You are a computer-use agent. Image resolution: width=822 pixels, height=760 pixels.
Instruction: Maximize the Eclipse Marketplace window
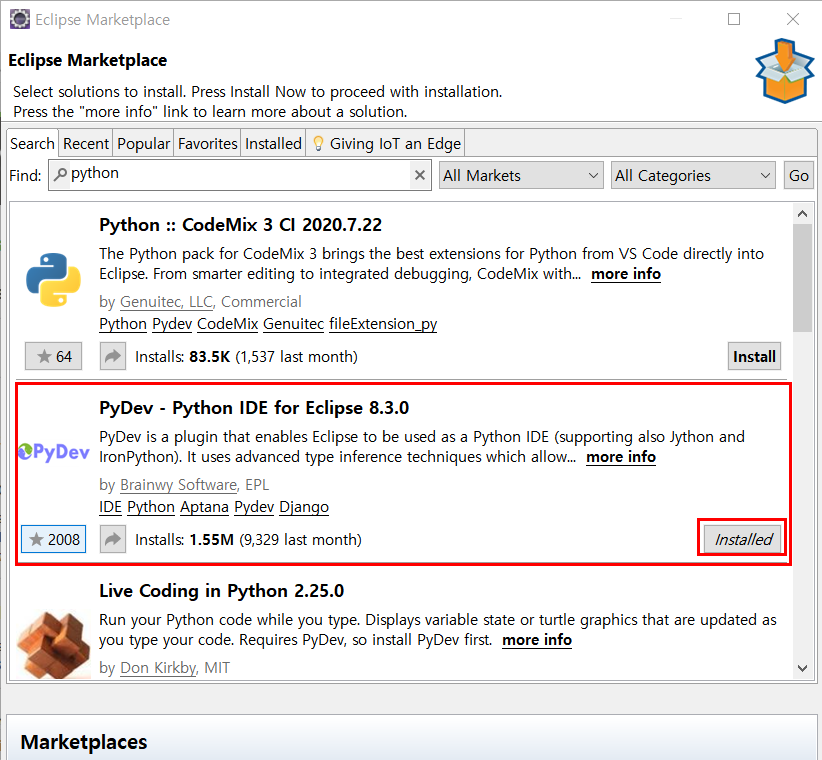coord(734,19)
